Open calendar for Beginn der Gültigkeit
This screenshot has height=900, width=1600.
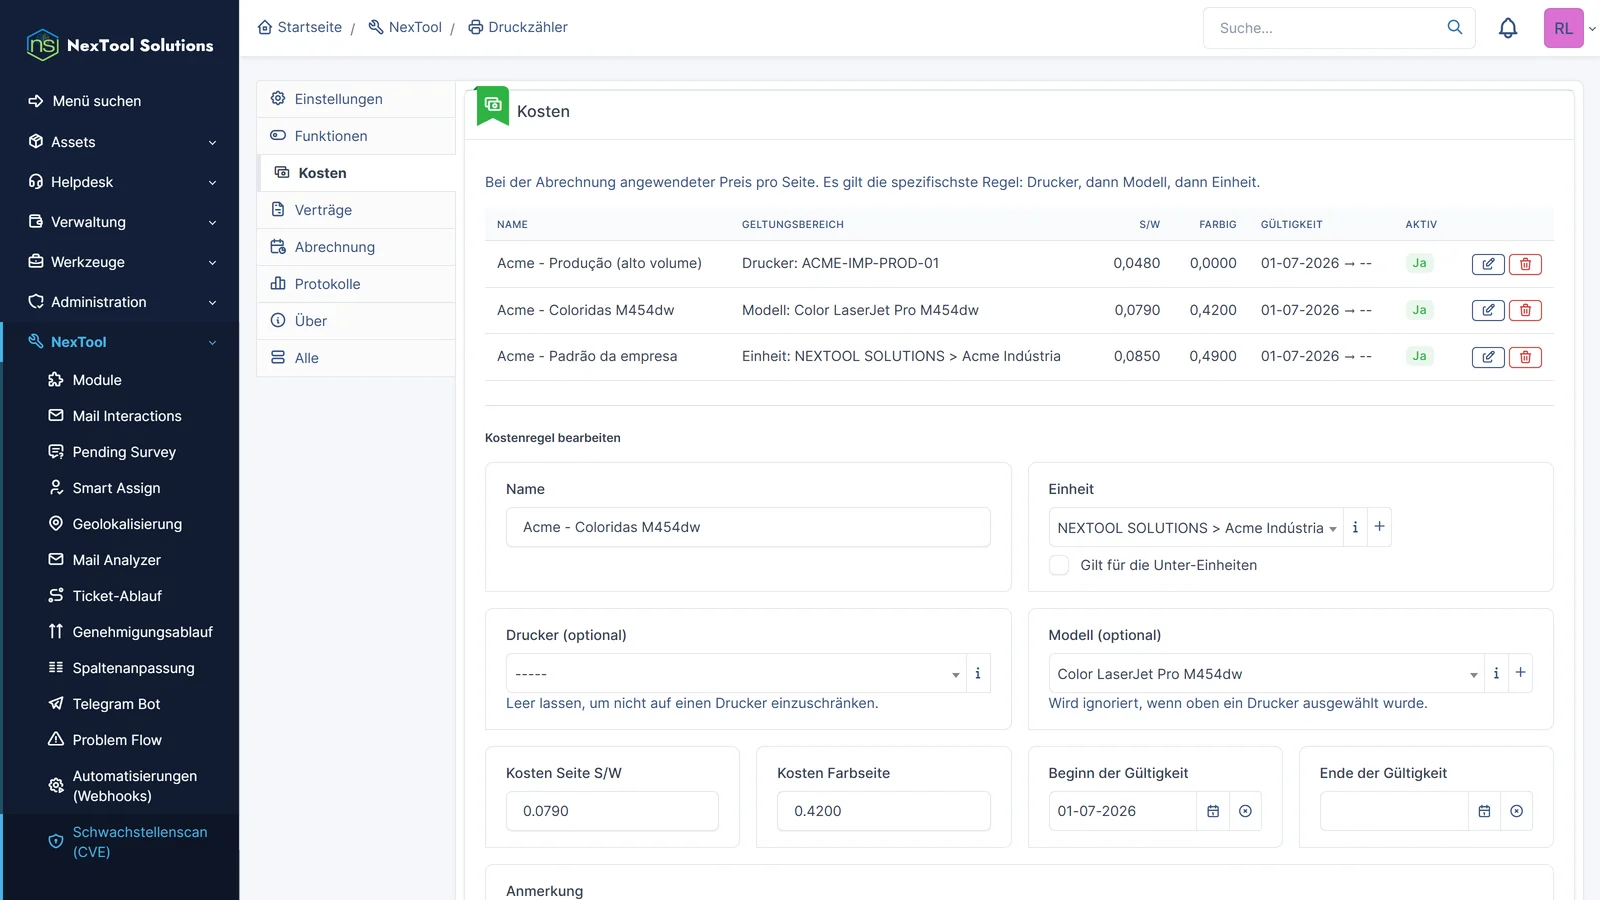point(1213,811)
